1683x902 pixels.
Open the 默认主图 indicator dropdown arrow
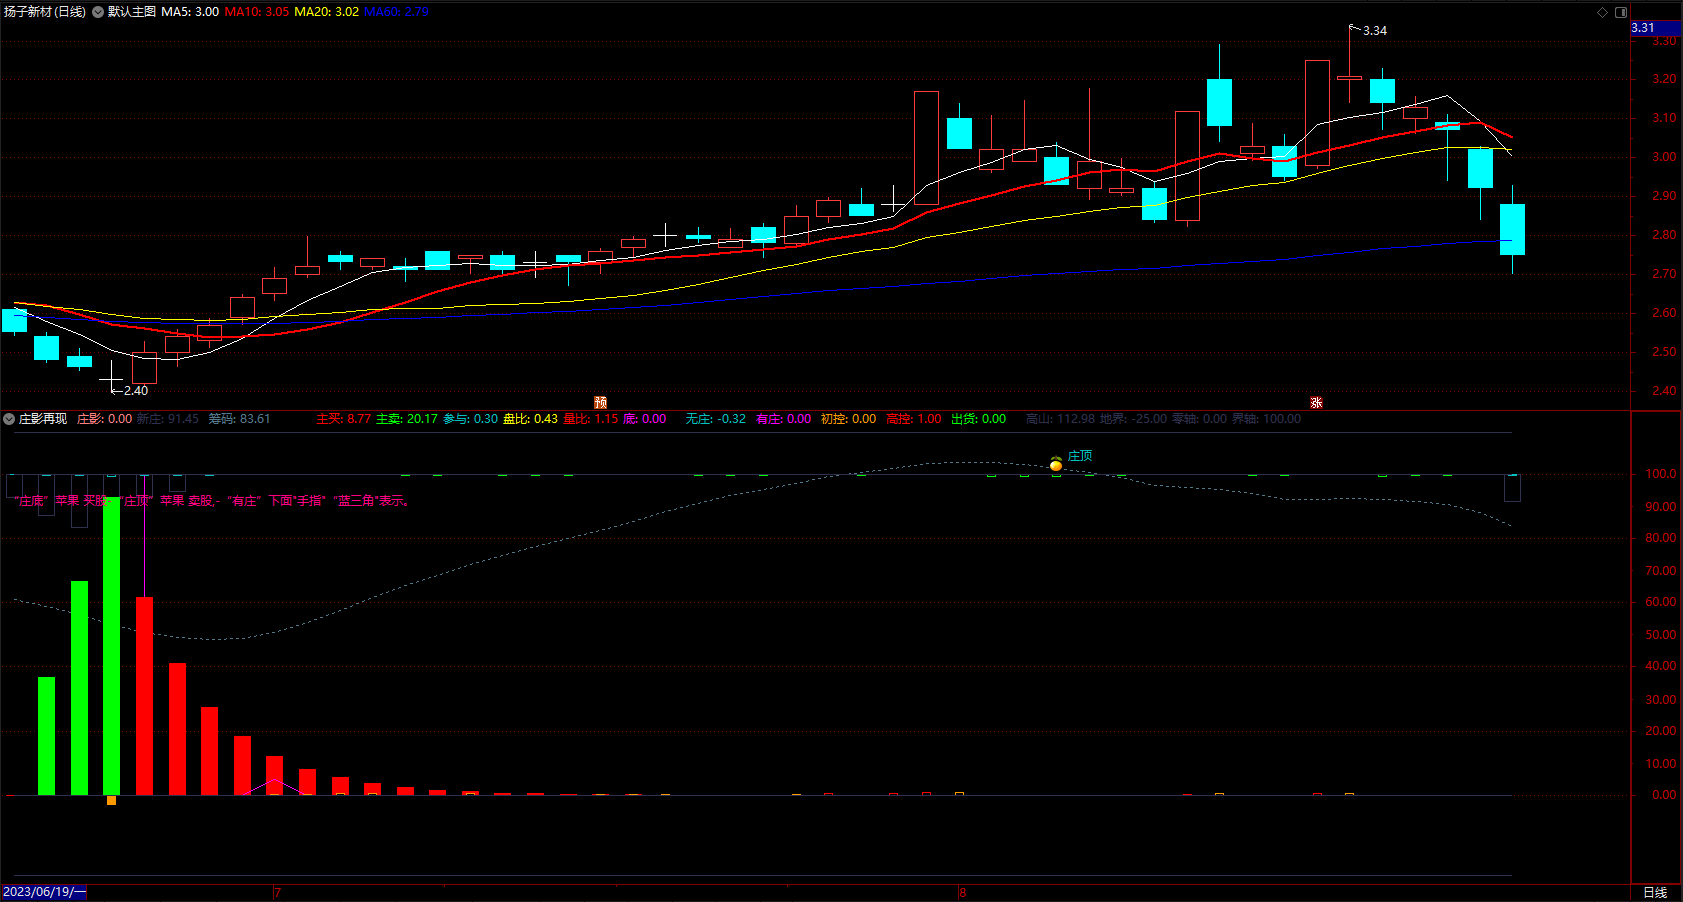98,12
